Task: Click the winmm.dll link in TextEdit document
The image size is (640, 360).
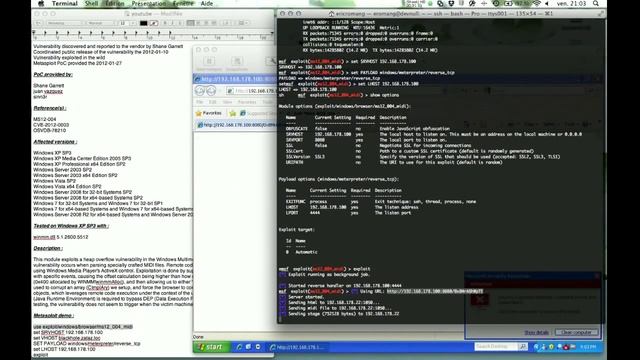Action: pyautogui.click(x=44, y=237)
